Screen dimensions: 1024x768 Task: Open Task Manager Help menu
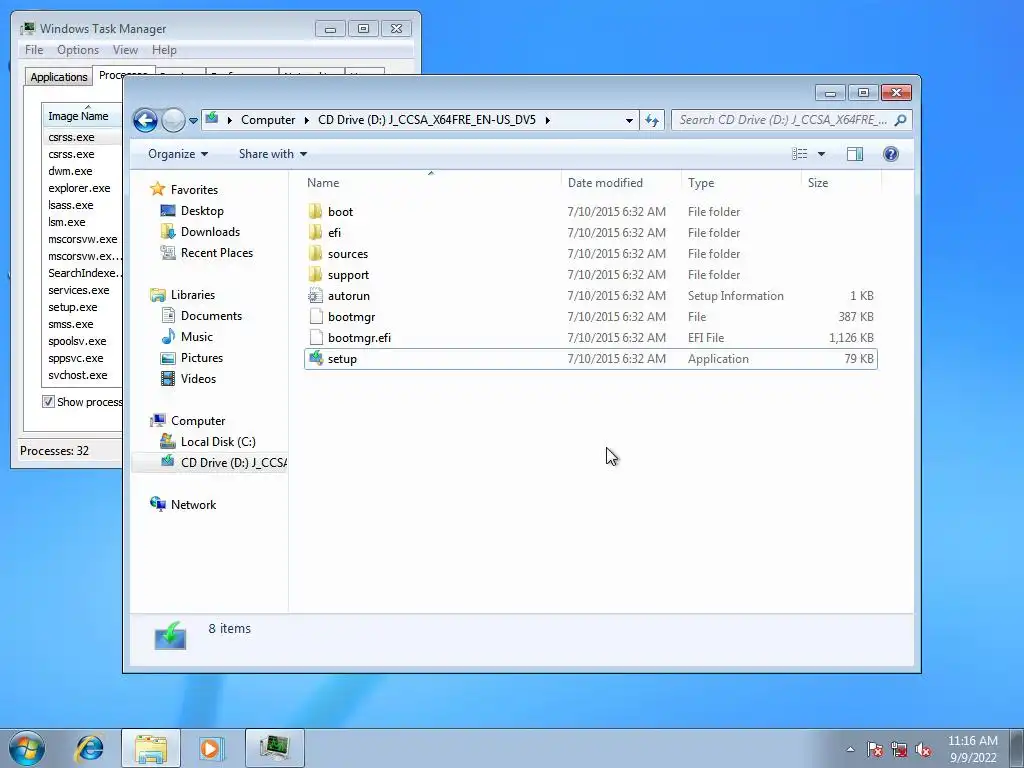[x=164, y=50]
